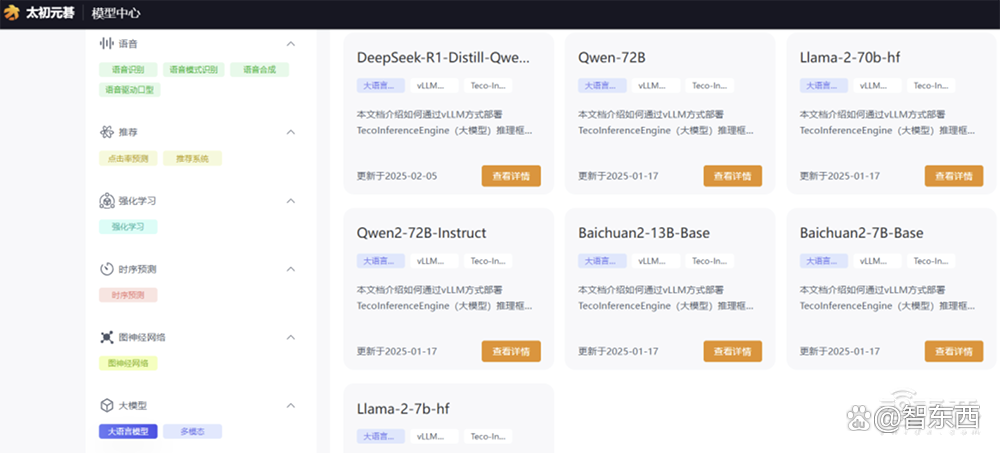View details for Qwen2-72B-Instruct model
The width and height of the screenshot is (1000, 453).
[x=511, y=351]
